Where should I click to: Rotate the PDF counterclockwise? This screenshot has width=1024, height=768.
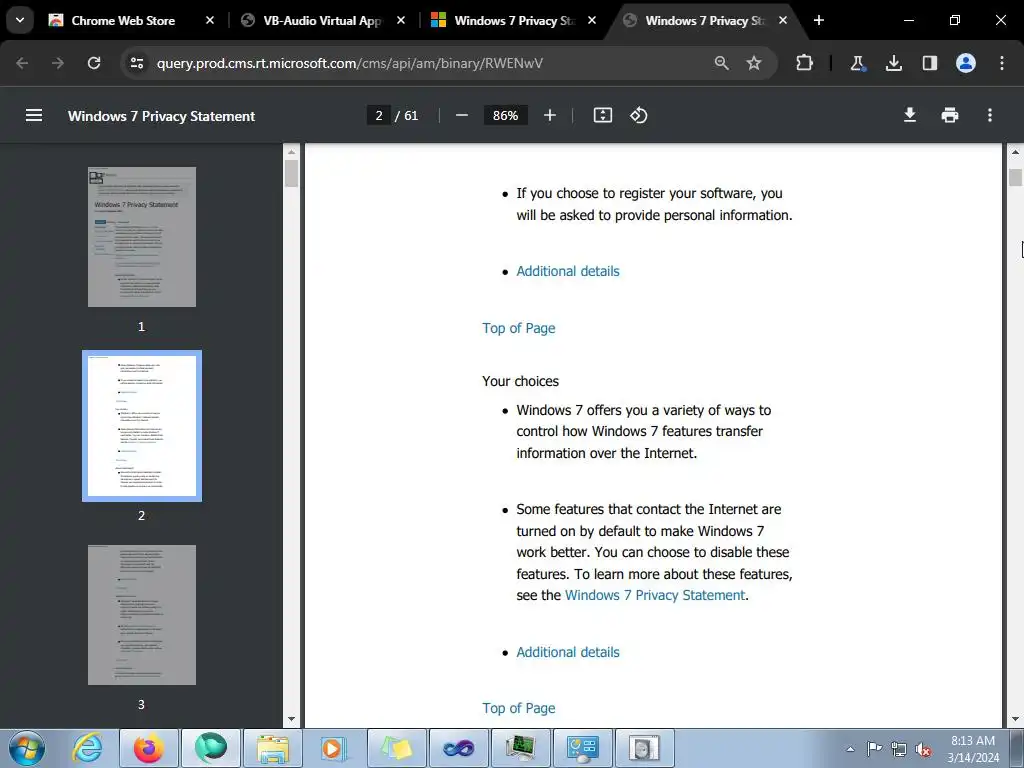tap(639, 116)
